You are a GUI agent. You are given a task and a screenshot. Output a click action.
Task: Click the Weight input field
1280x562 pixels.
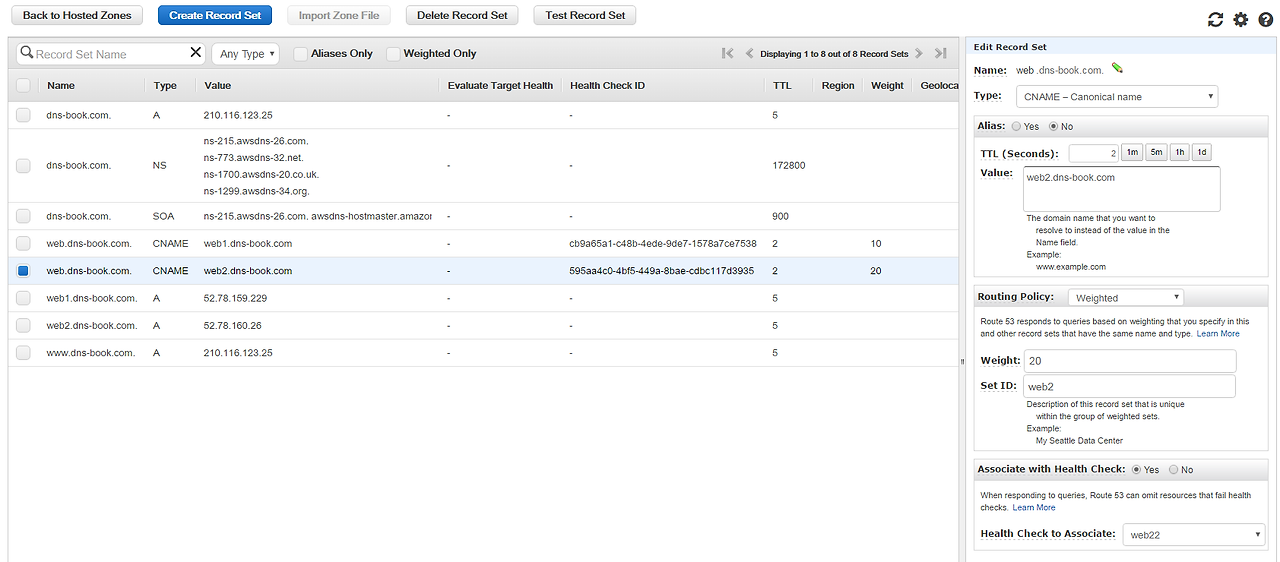pos(1129,360)
